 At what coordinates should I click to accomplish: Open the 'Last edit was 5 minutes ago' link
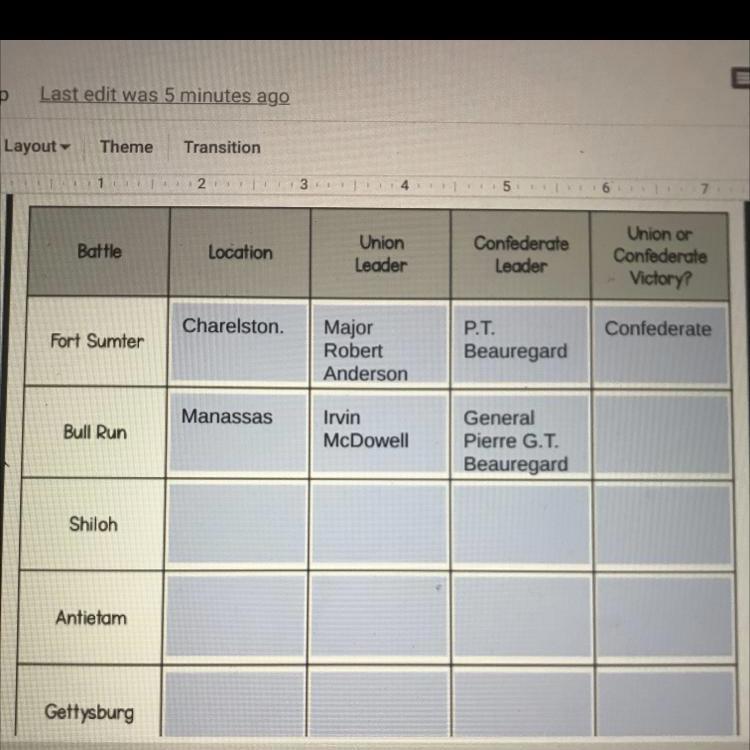pos(165,95)
